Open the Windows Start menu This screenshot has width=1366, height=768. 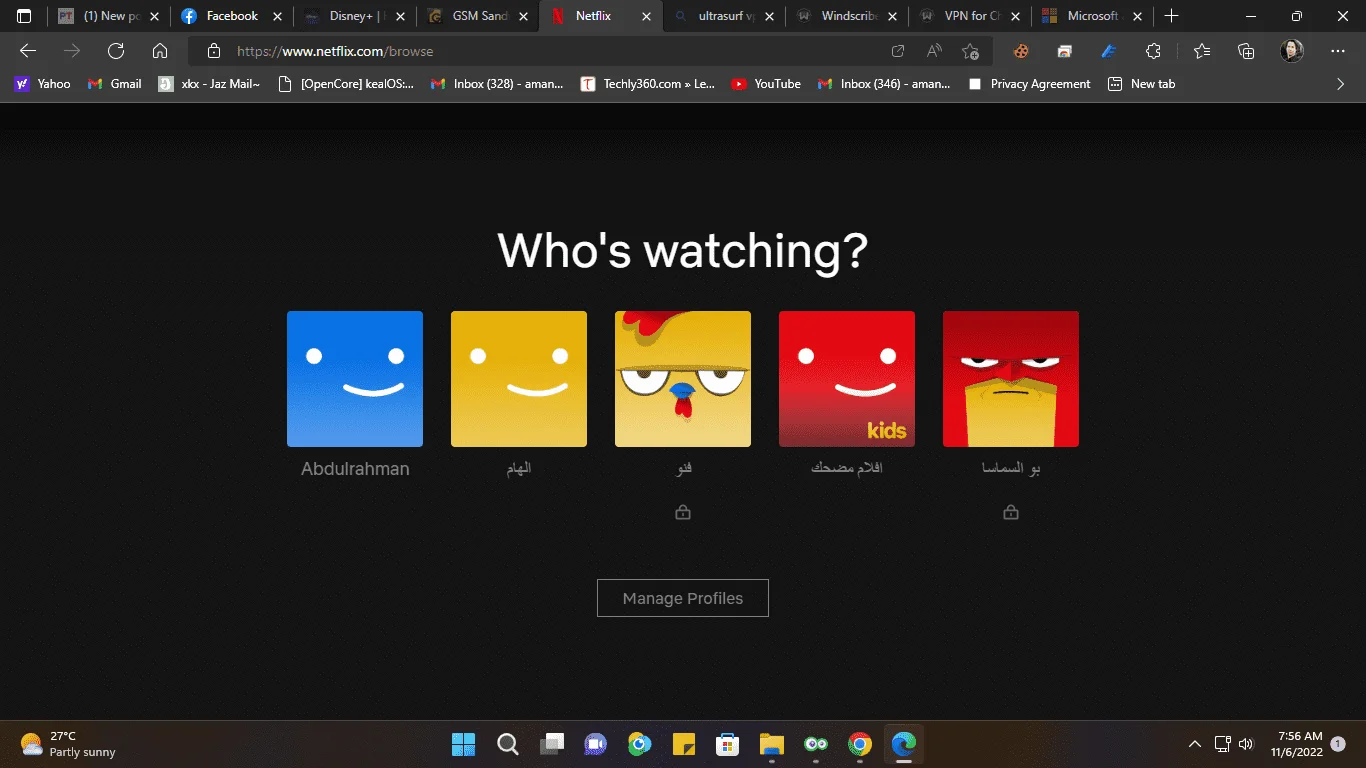[x=463, y=744]
